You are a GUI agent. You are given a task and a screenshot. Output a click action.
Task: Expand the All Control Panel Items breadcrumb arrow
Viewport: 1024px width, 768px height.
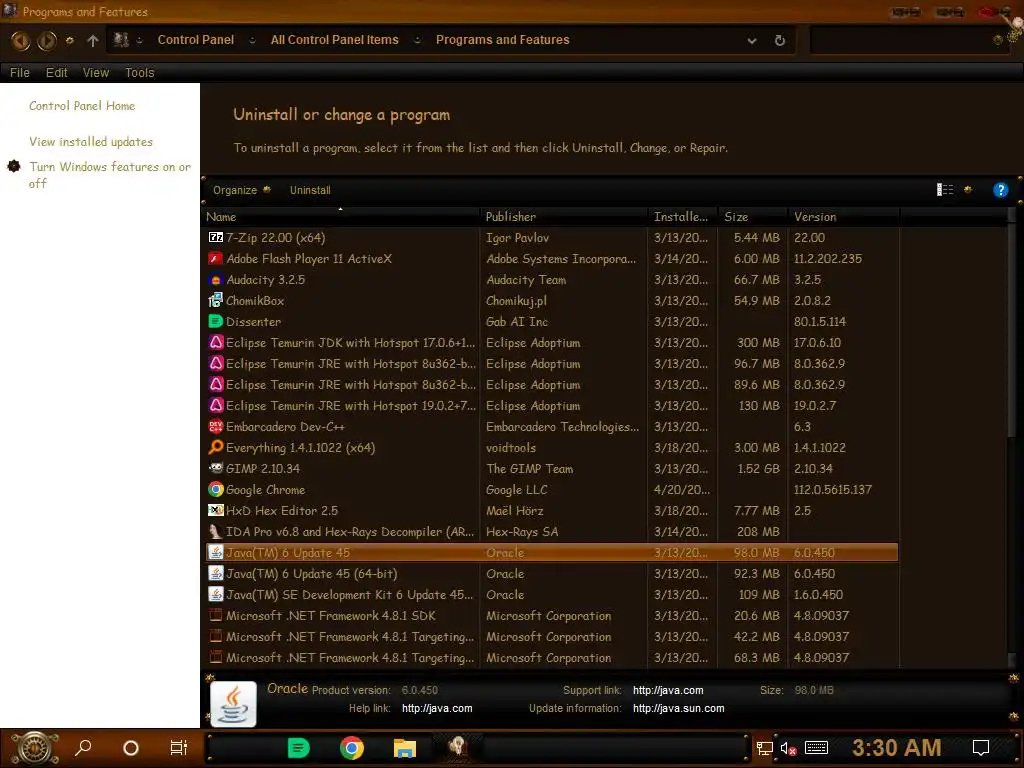(417, 40)
